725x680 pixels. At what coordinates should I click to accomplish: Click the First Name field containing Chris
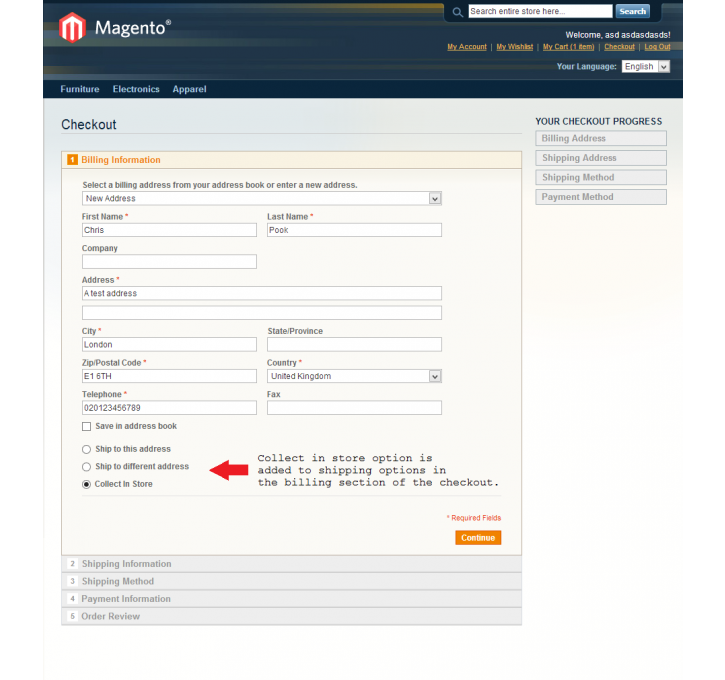[x=169, y=230]
